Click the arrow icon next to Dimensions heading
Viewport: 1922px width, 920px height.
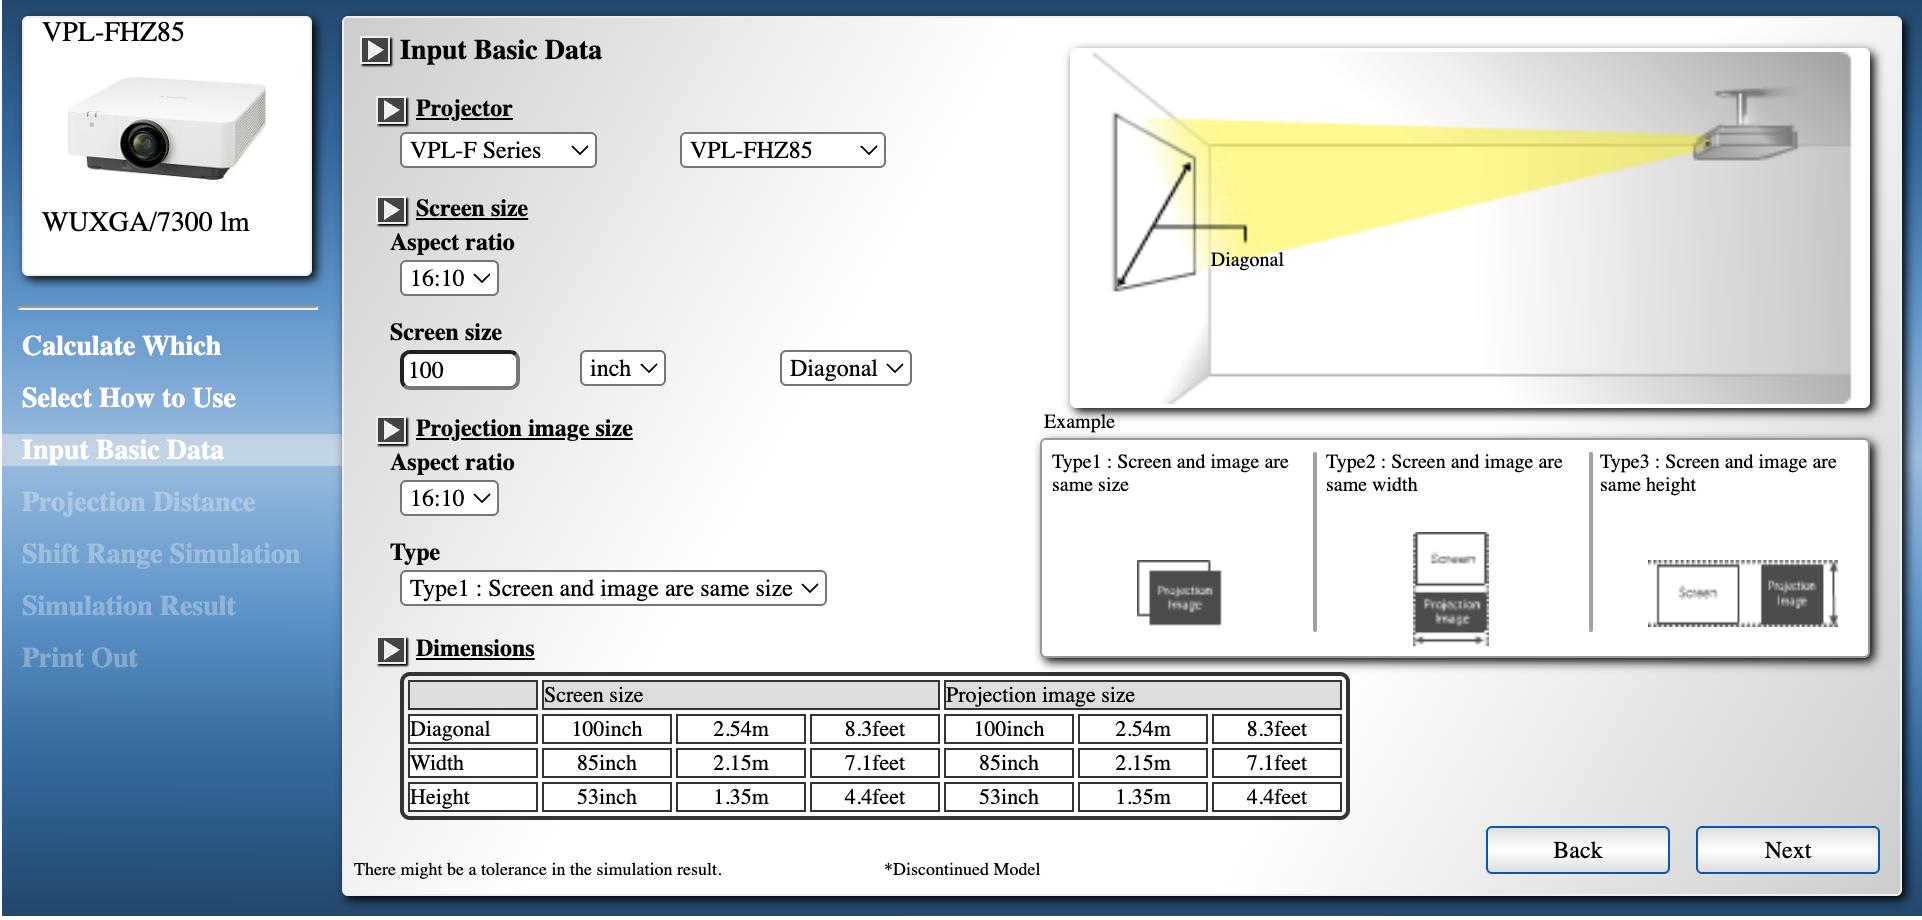(x=391, y=650)
